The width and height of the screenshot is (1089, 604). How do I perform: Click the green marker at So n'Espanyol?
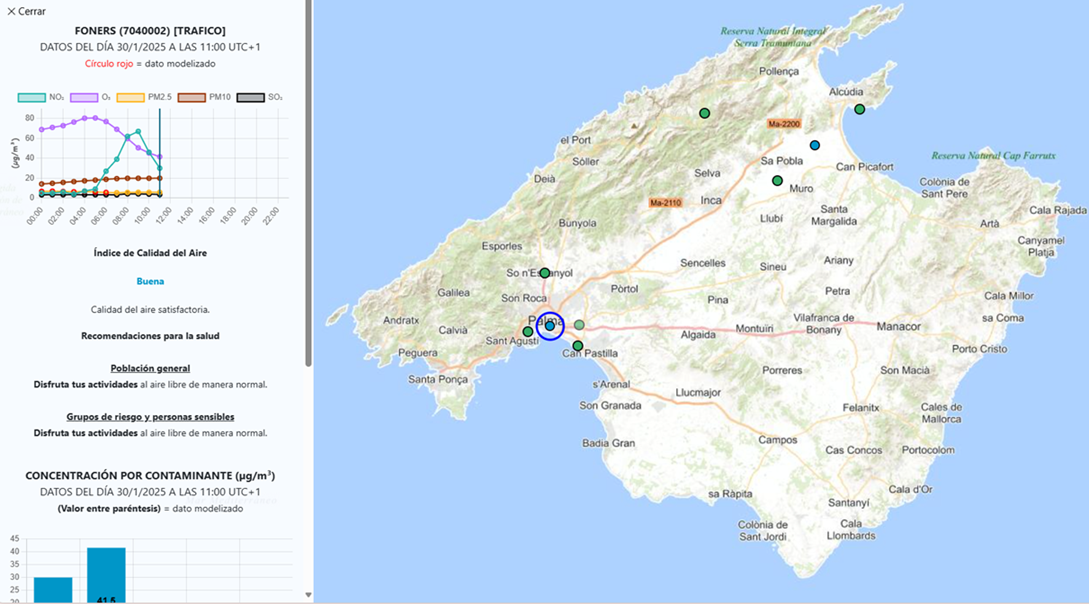(x=544, y=273)
